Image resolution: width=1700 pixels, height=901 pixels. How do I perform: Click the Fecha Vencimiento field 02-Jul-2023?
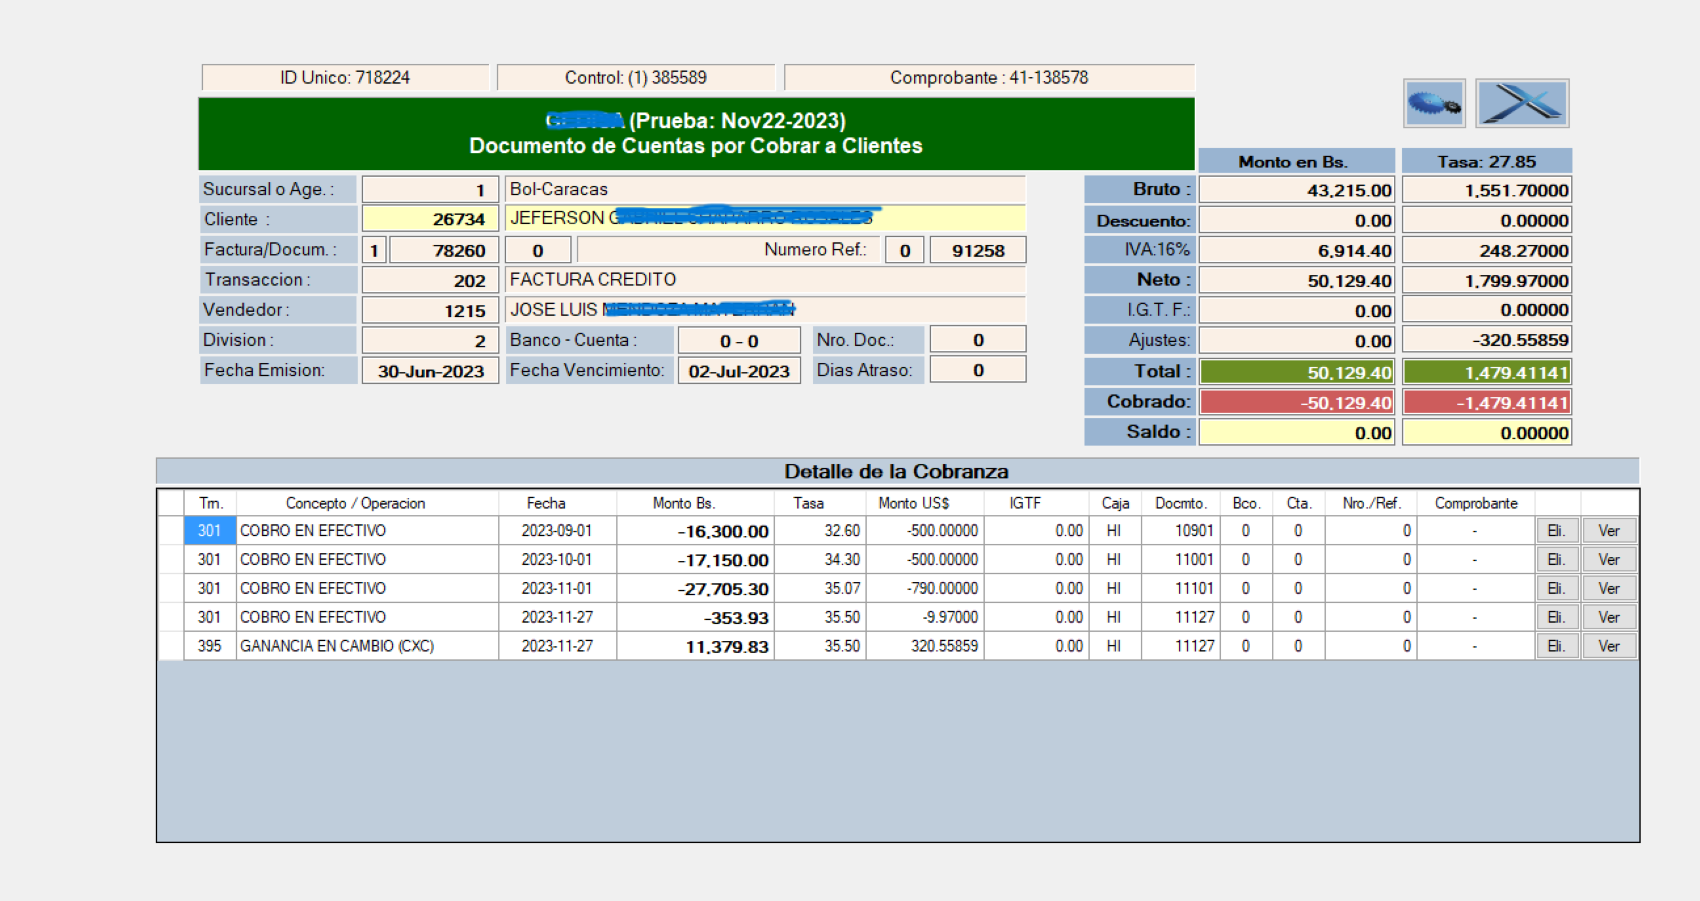[739, 371]
